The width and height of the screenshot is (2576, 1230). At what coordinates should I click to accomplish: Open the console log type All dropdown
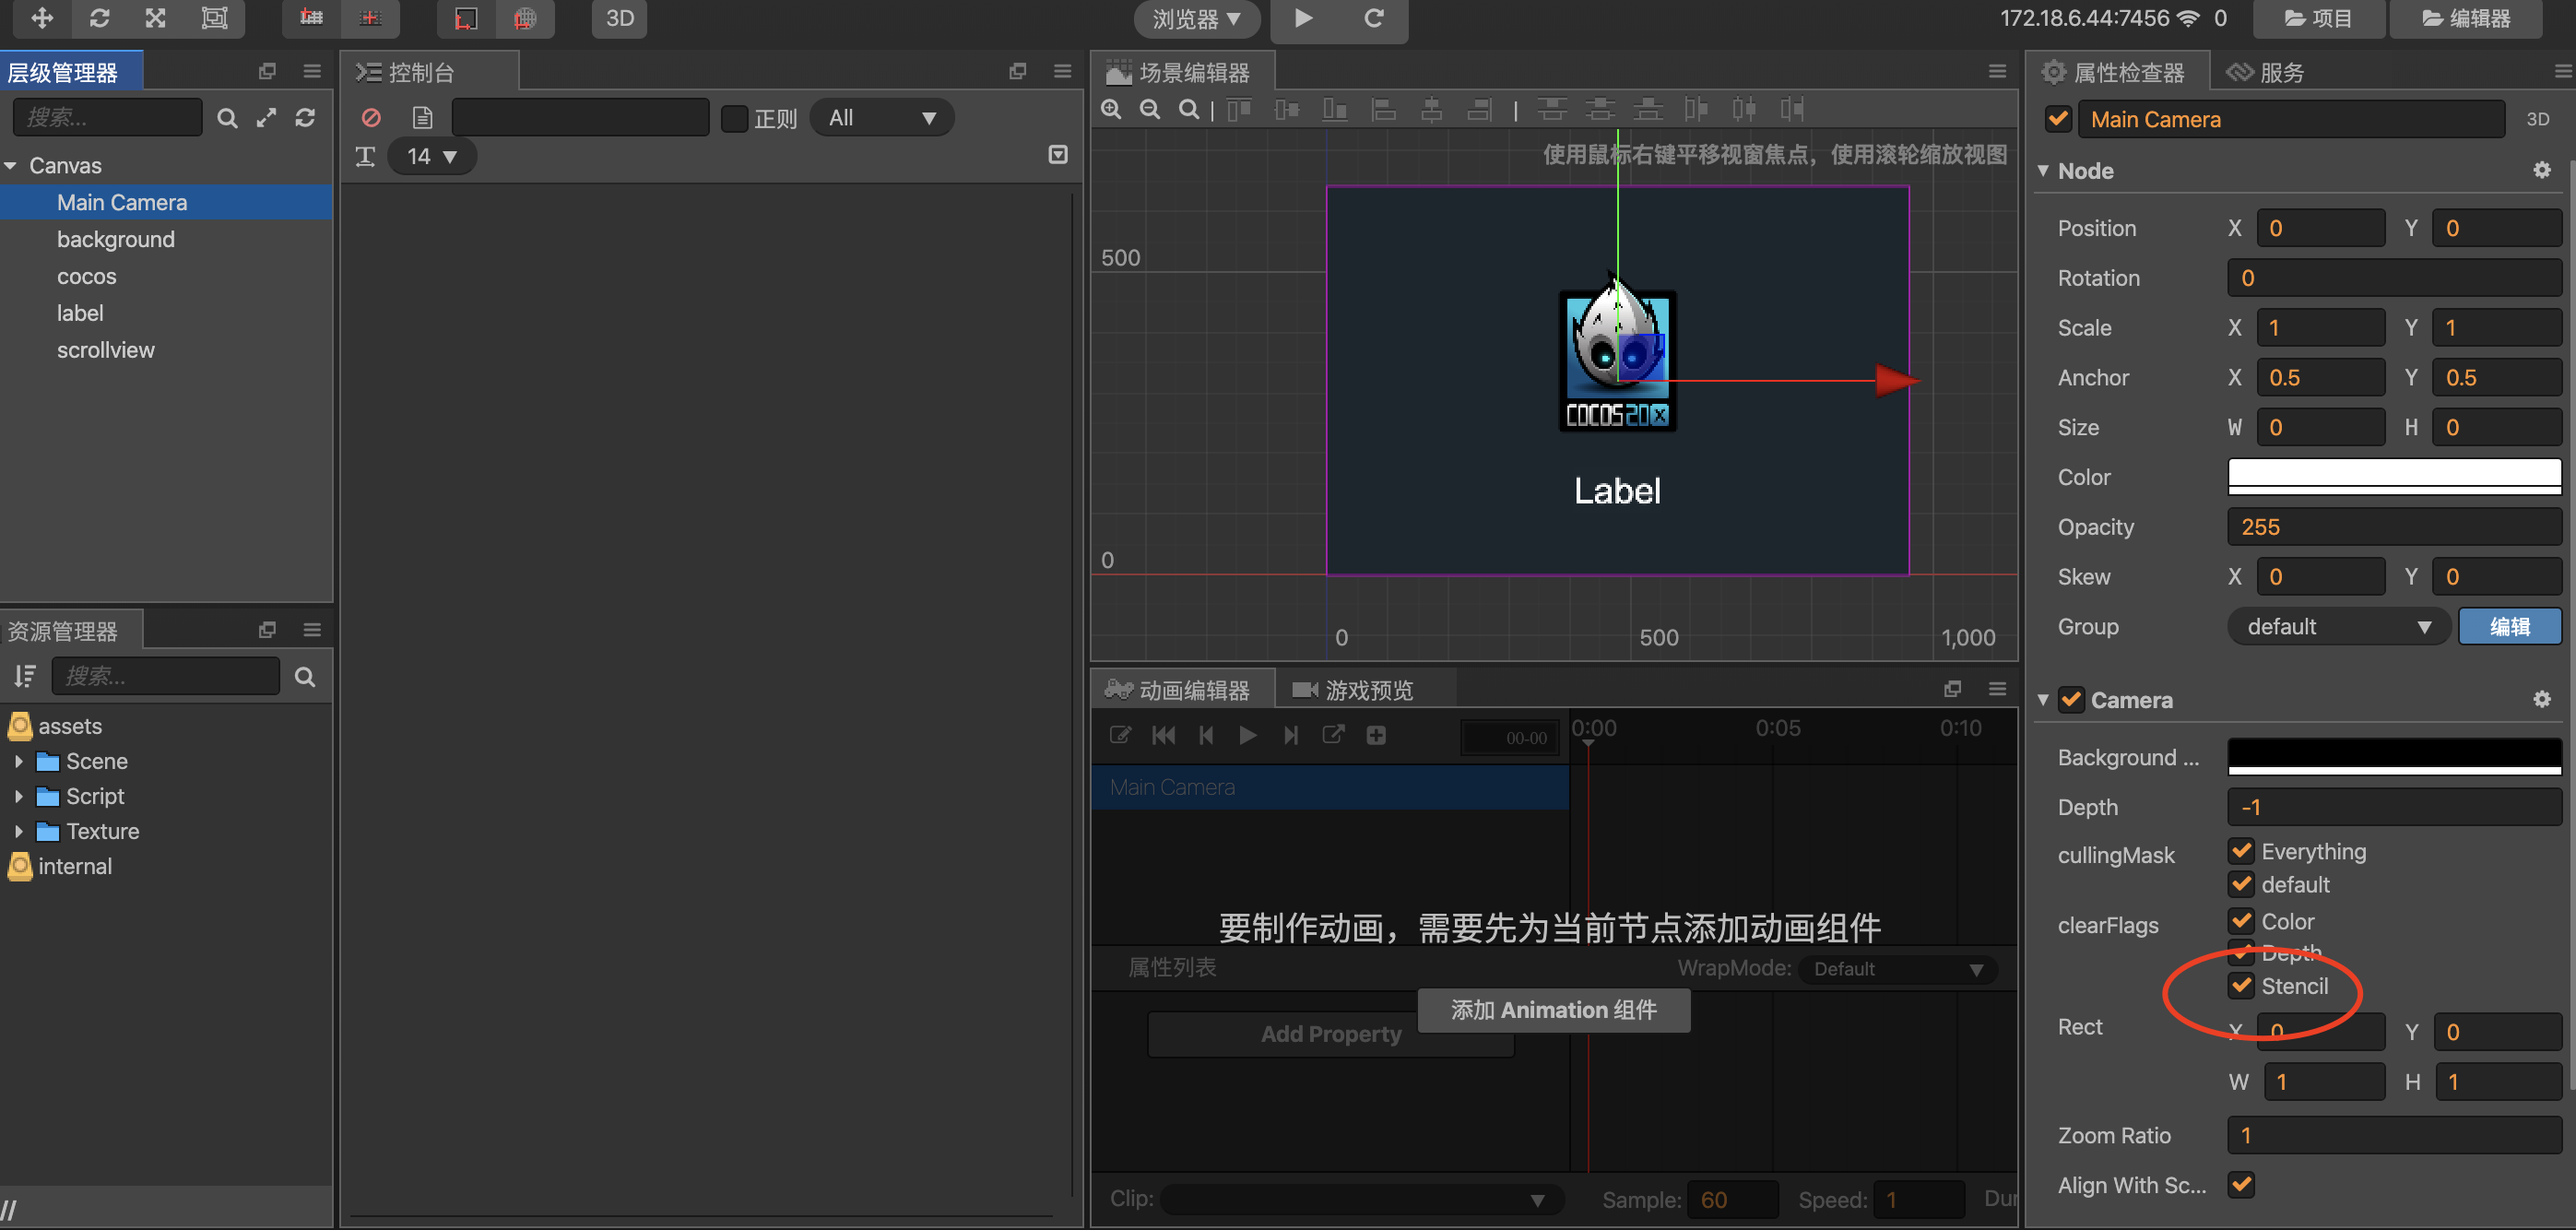pos(881,118)
